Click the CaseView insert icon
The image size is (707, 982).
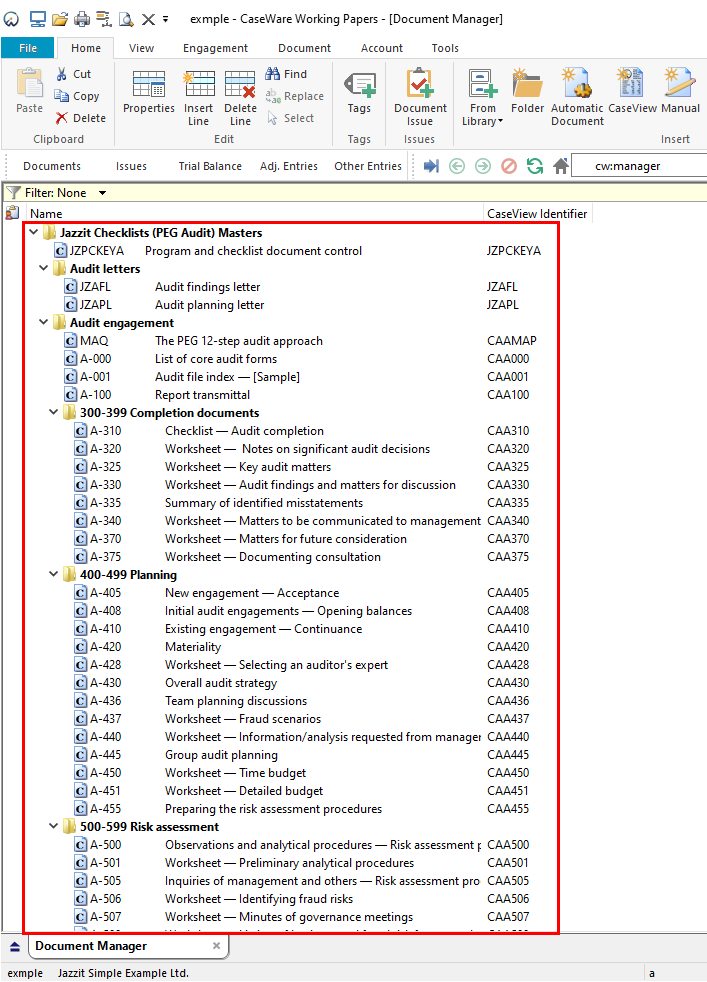(x=631, y=83)
